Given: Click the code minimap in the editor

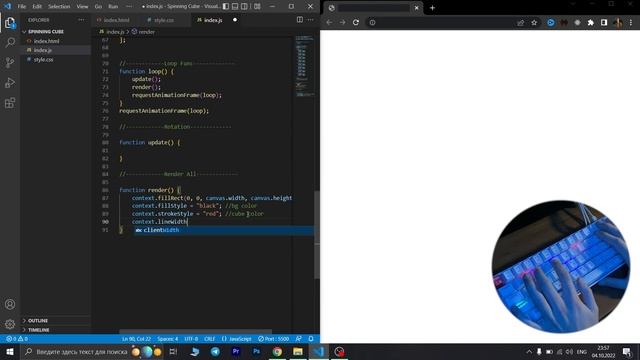Looking at the screenshot, I should pos(305,67).
